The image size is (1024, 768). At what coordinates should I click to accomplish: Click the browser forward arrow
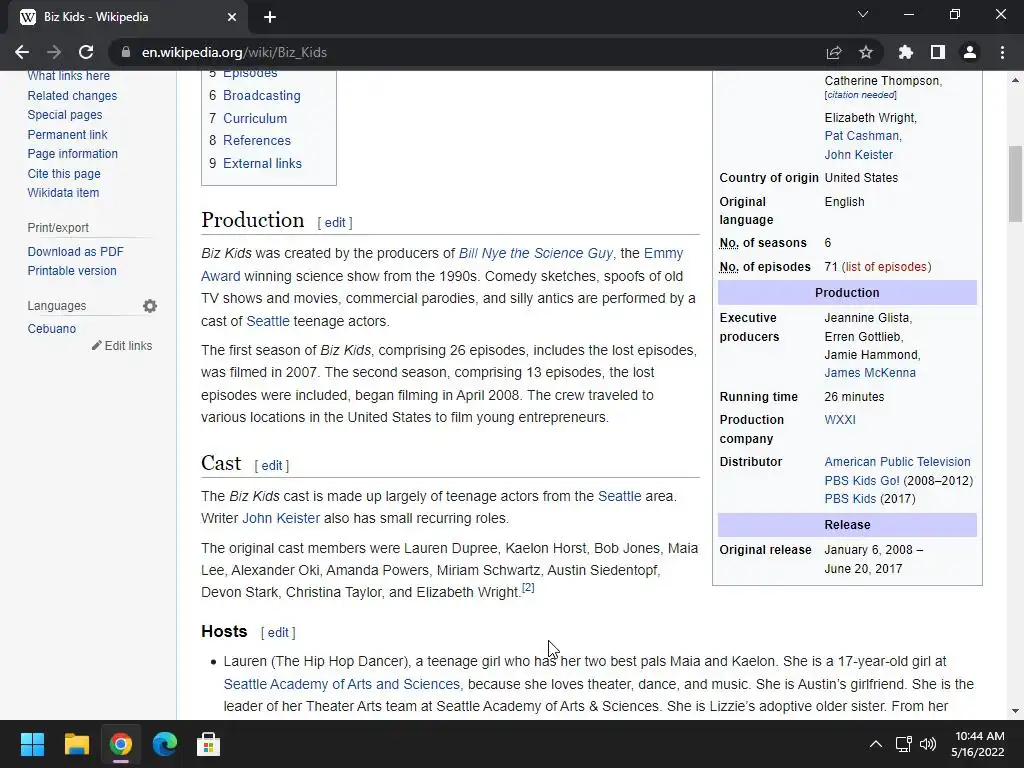54,52
